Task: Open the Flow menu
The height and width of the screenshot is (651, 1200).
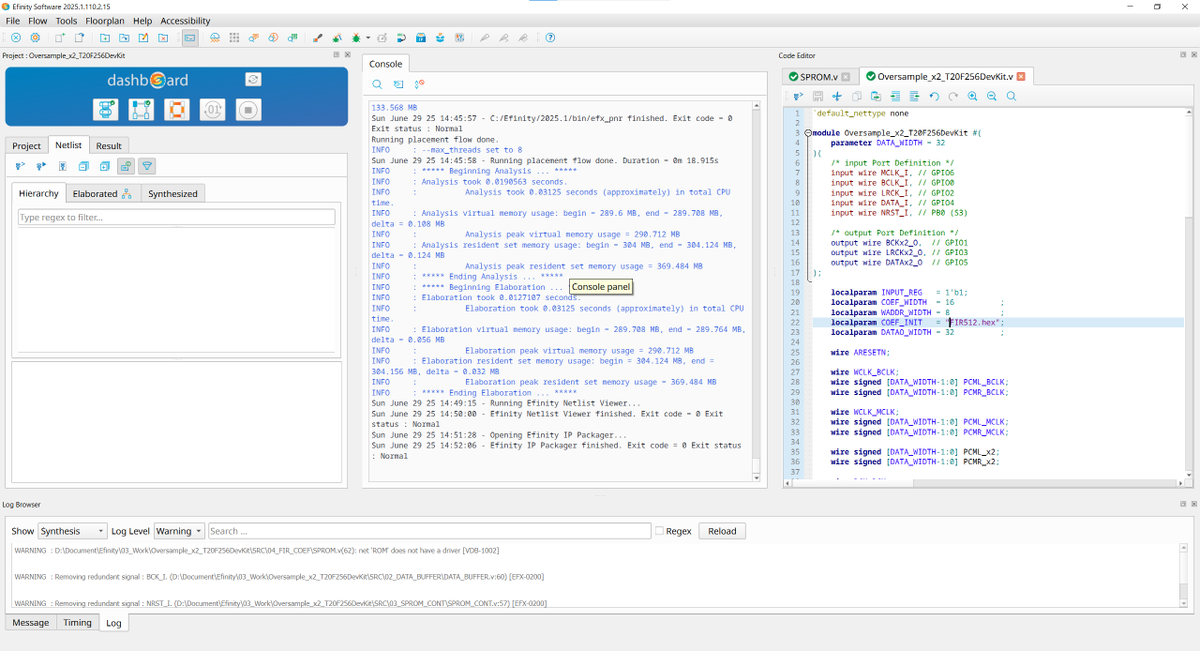Action: click(x=37, y=20)
